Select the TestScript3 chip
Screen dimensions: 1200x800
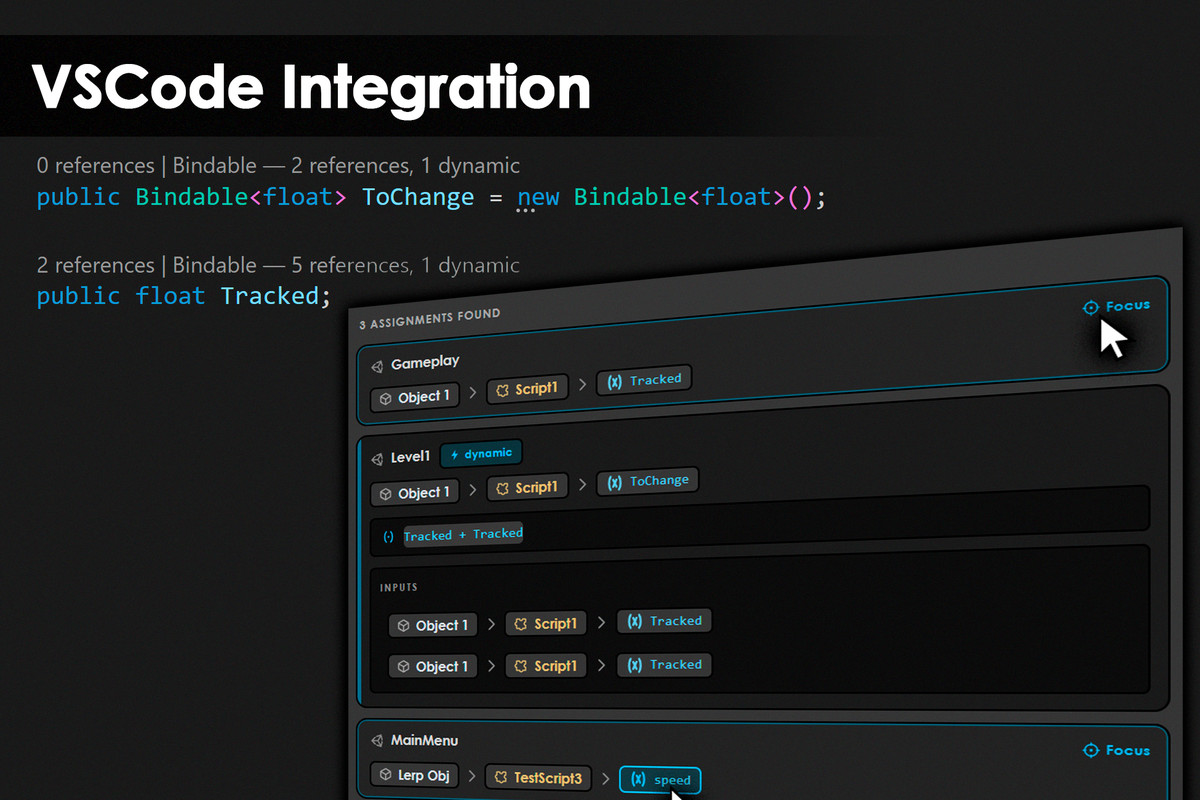pos(538,777)
